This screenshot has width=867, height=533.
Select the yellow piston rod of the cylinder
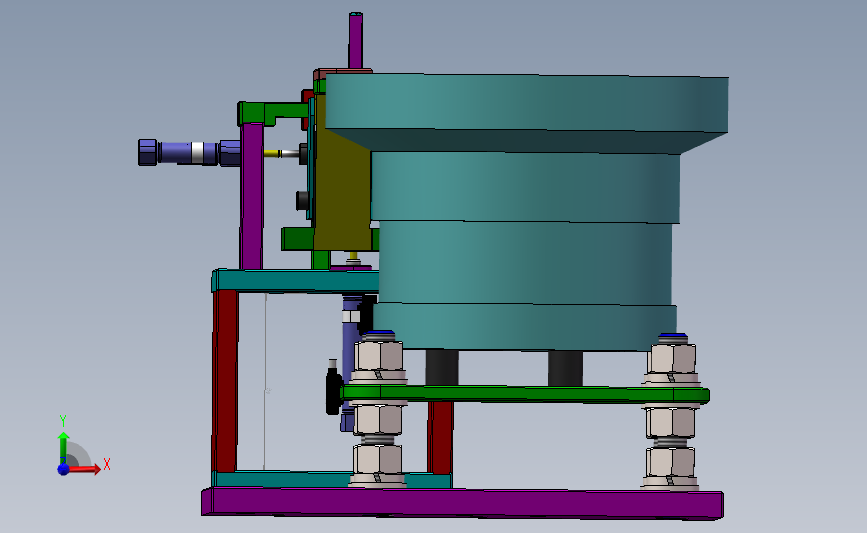click(272, 153)
